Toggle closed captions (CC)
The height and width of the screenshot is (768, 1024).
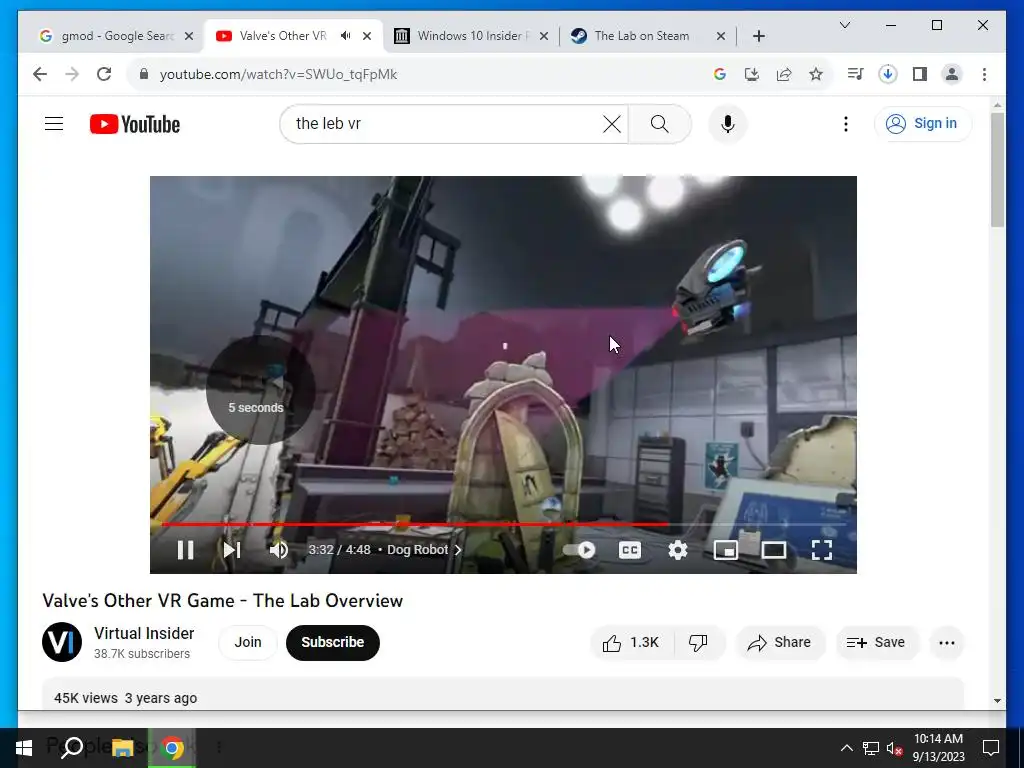[630, 550]
